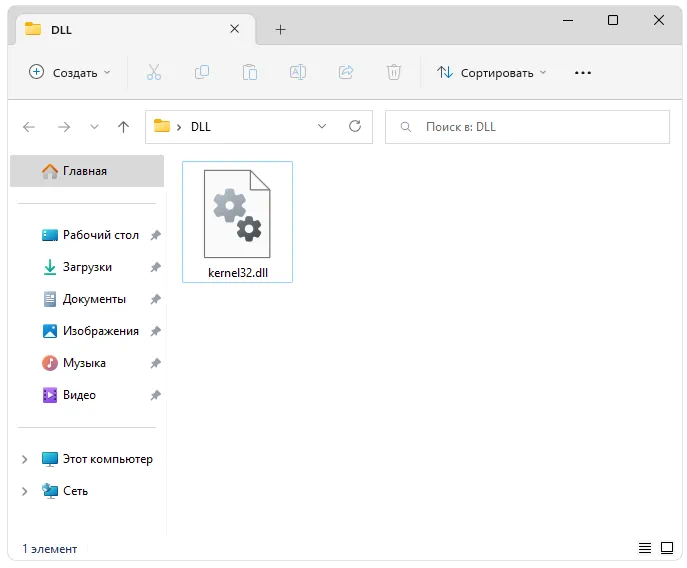This screenshot has height=568, width=687.
Task: Switch to details list view icon
Action: (x=645, y=548)
